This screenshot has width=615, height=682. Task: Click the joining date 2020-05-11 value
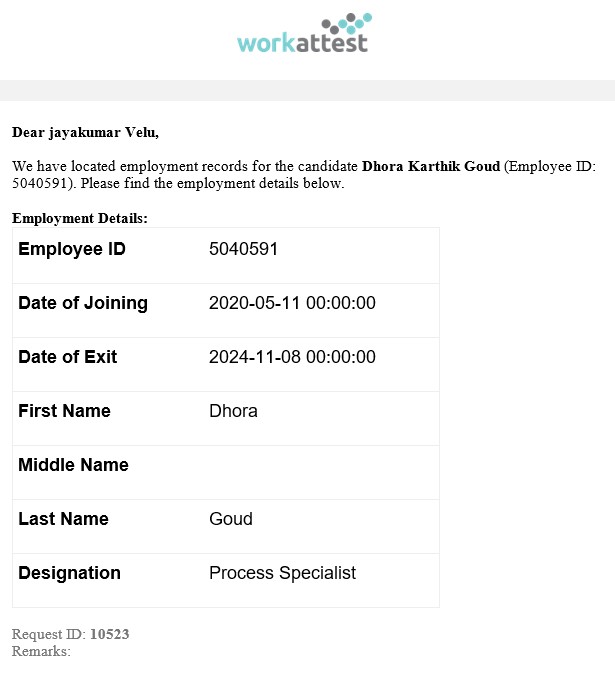[x=292, y=303]
